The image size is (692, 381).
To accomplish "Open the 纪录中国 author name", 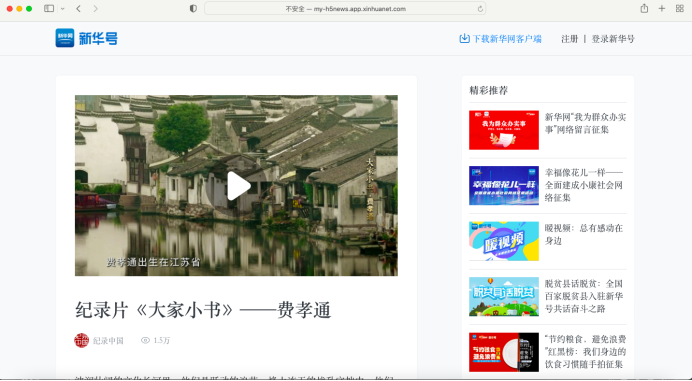I will pos(108,341).
